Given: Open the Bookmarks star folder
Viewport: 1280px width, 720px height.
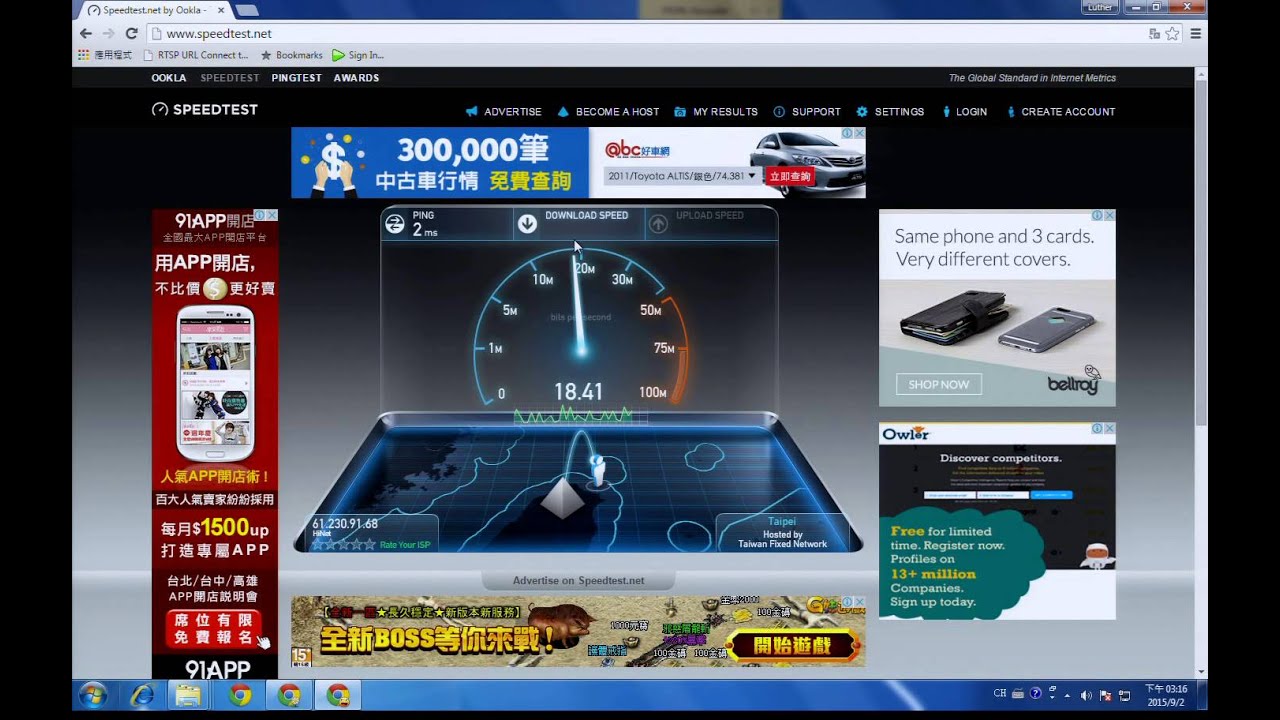Looking at the screenshot, I should (291, 55).
